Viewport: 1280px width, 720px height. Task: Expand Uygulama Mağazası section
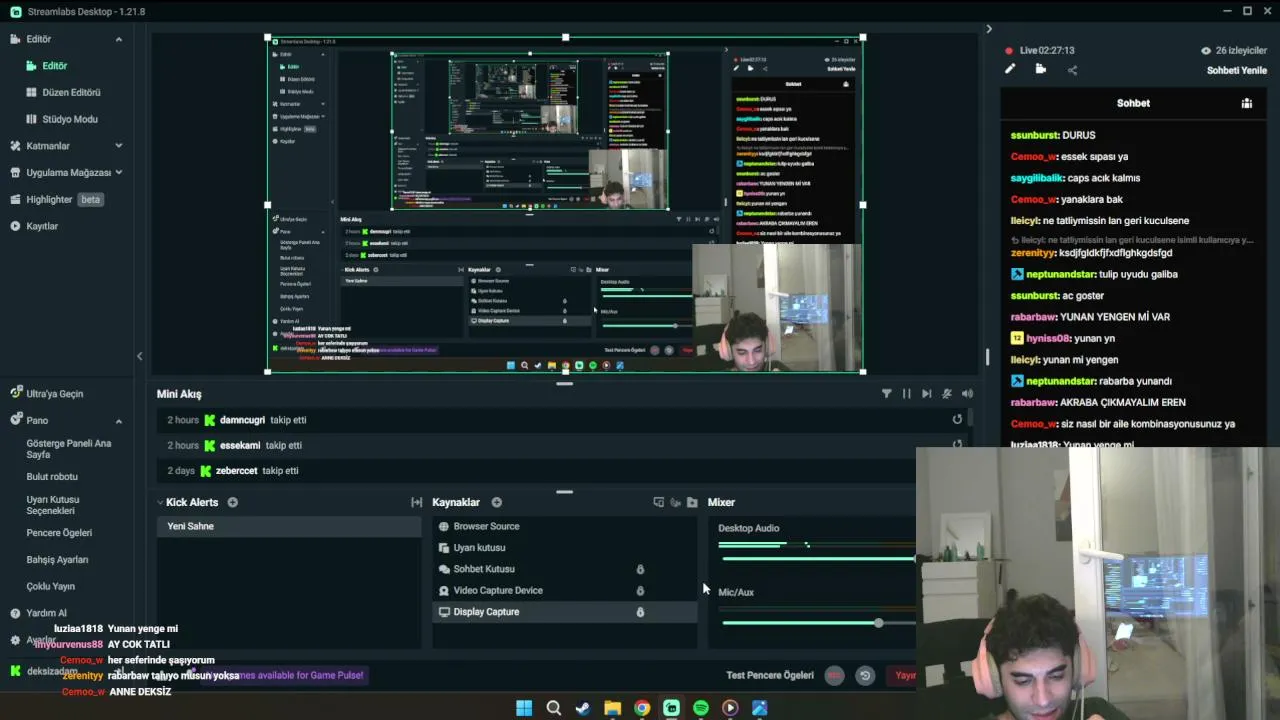click(x=118, y=172)
